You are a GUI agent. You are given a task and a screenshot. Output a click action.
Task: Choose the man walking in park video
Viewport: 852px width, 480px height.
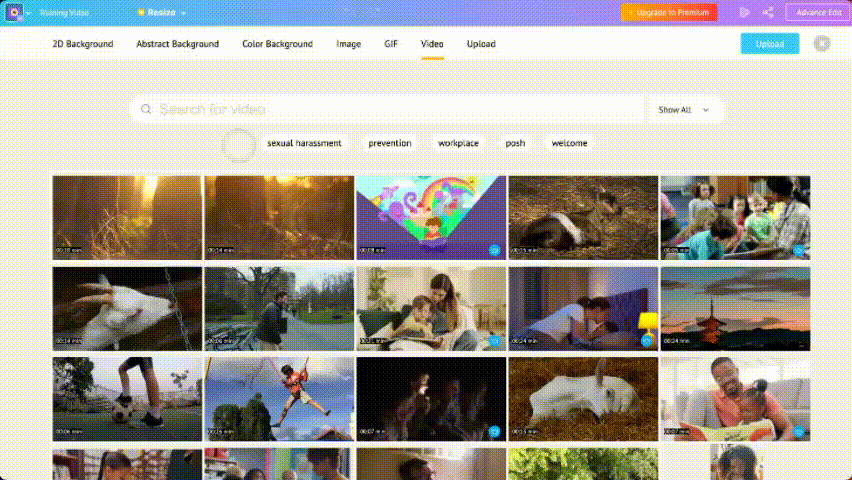(x=279, y=308)
